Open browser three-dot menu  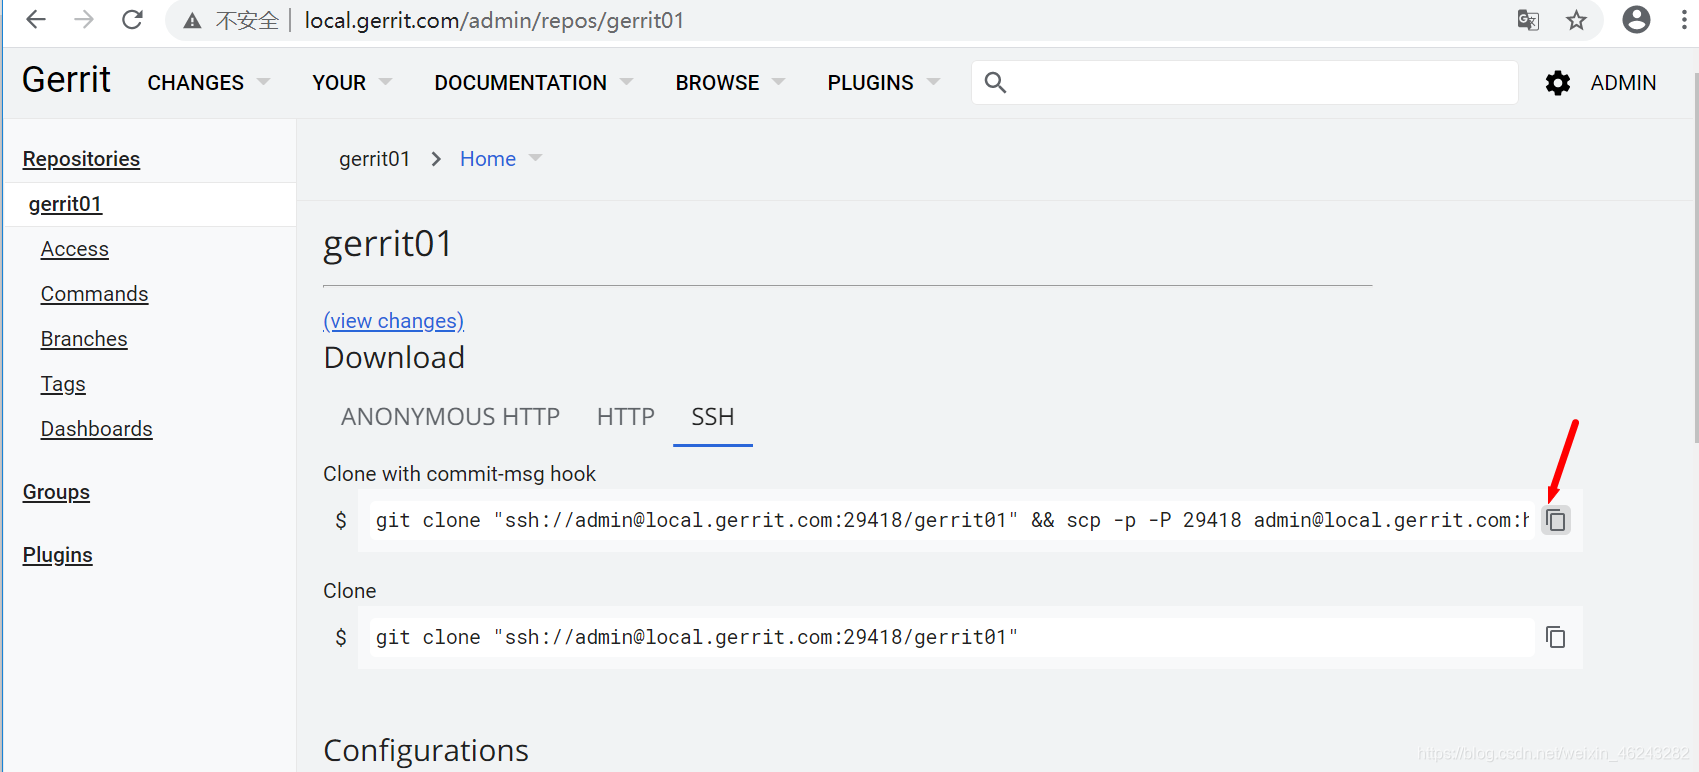[1684, 20]
